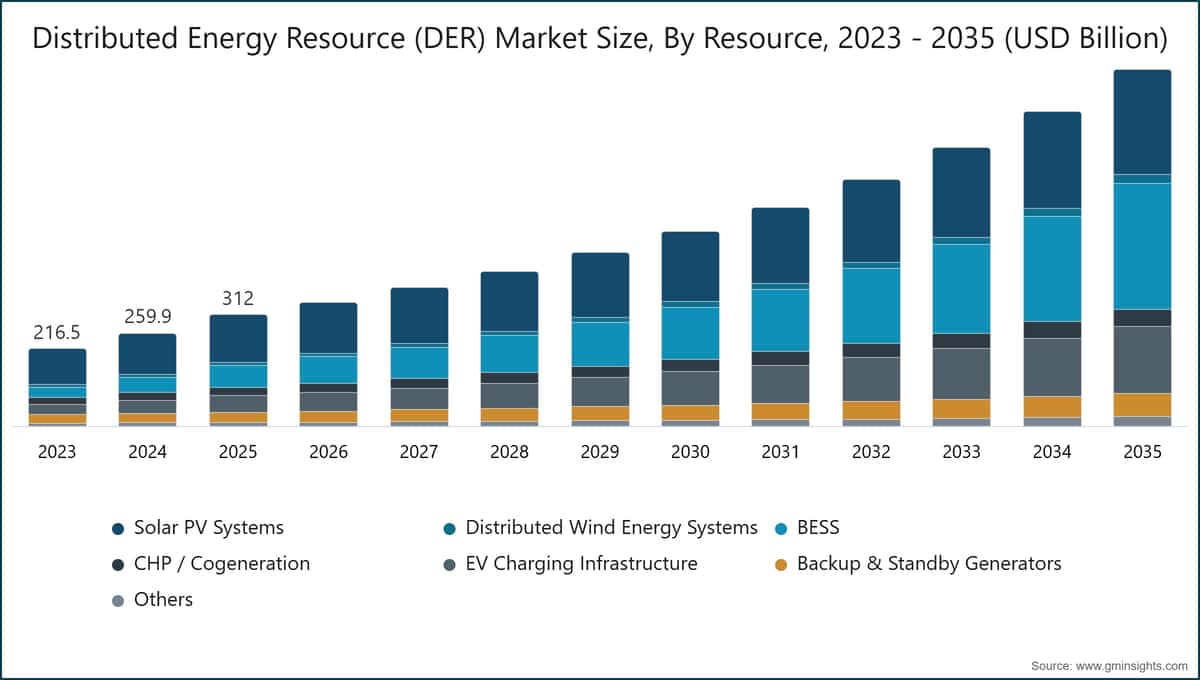Click the 2027 axis label

pos(419,452)
